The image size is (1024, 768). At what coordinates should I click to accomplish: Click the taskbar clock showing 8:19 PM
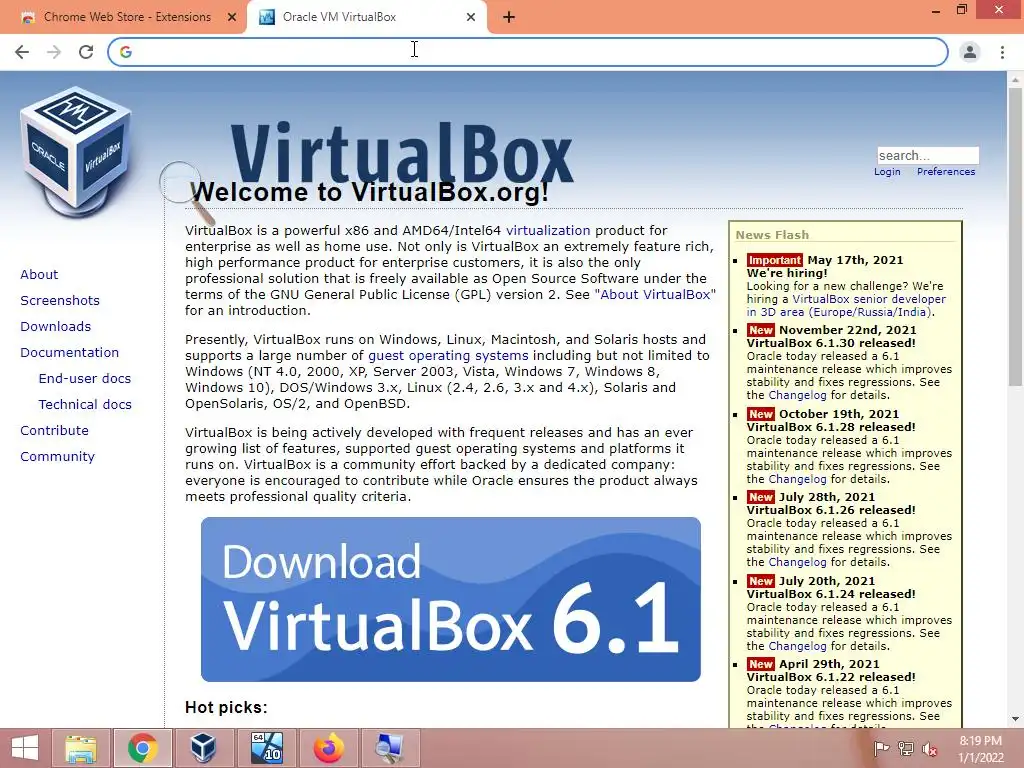(981, 749)
